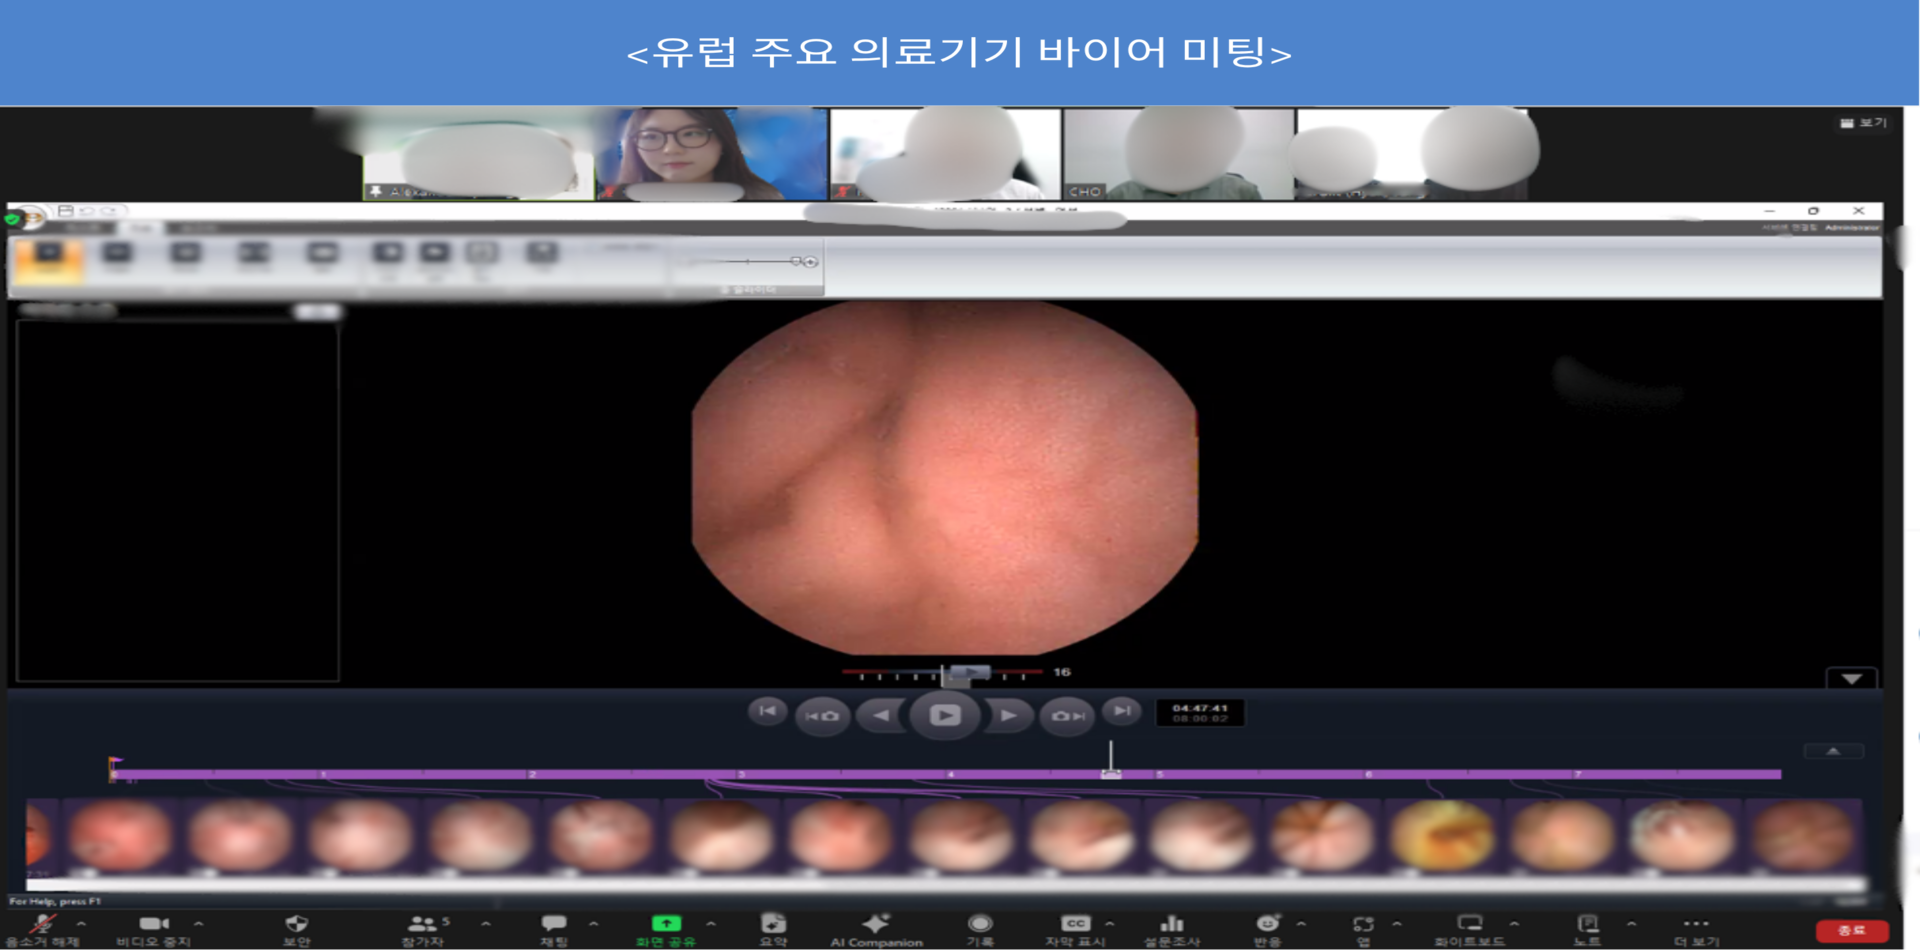
Task: Select the woman with glasses video tile
Action: point(712,154)
